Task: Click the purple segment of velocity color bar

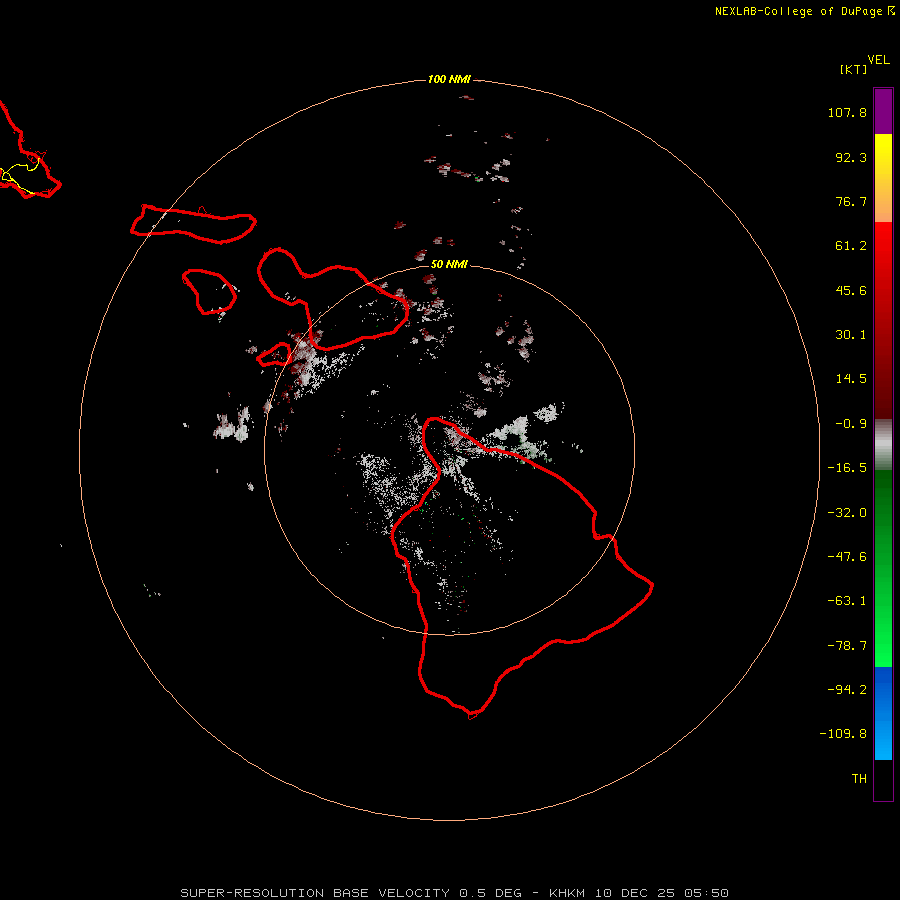Action: 883,111
